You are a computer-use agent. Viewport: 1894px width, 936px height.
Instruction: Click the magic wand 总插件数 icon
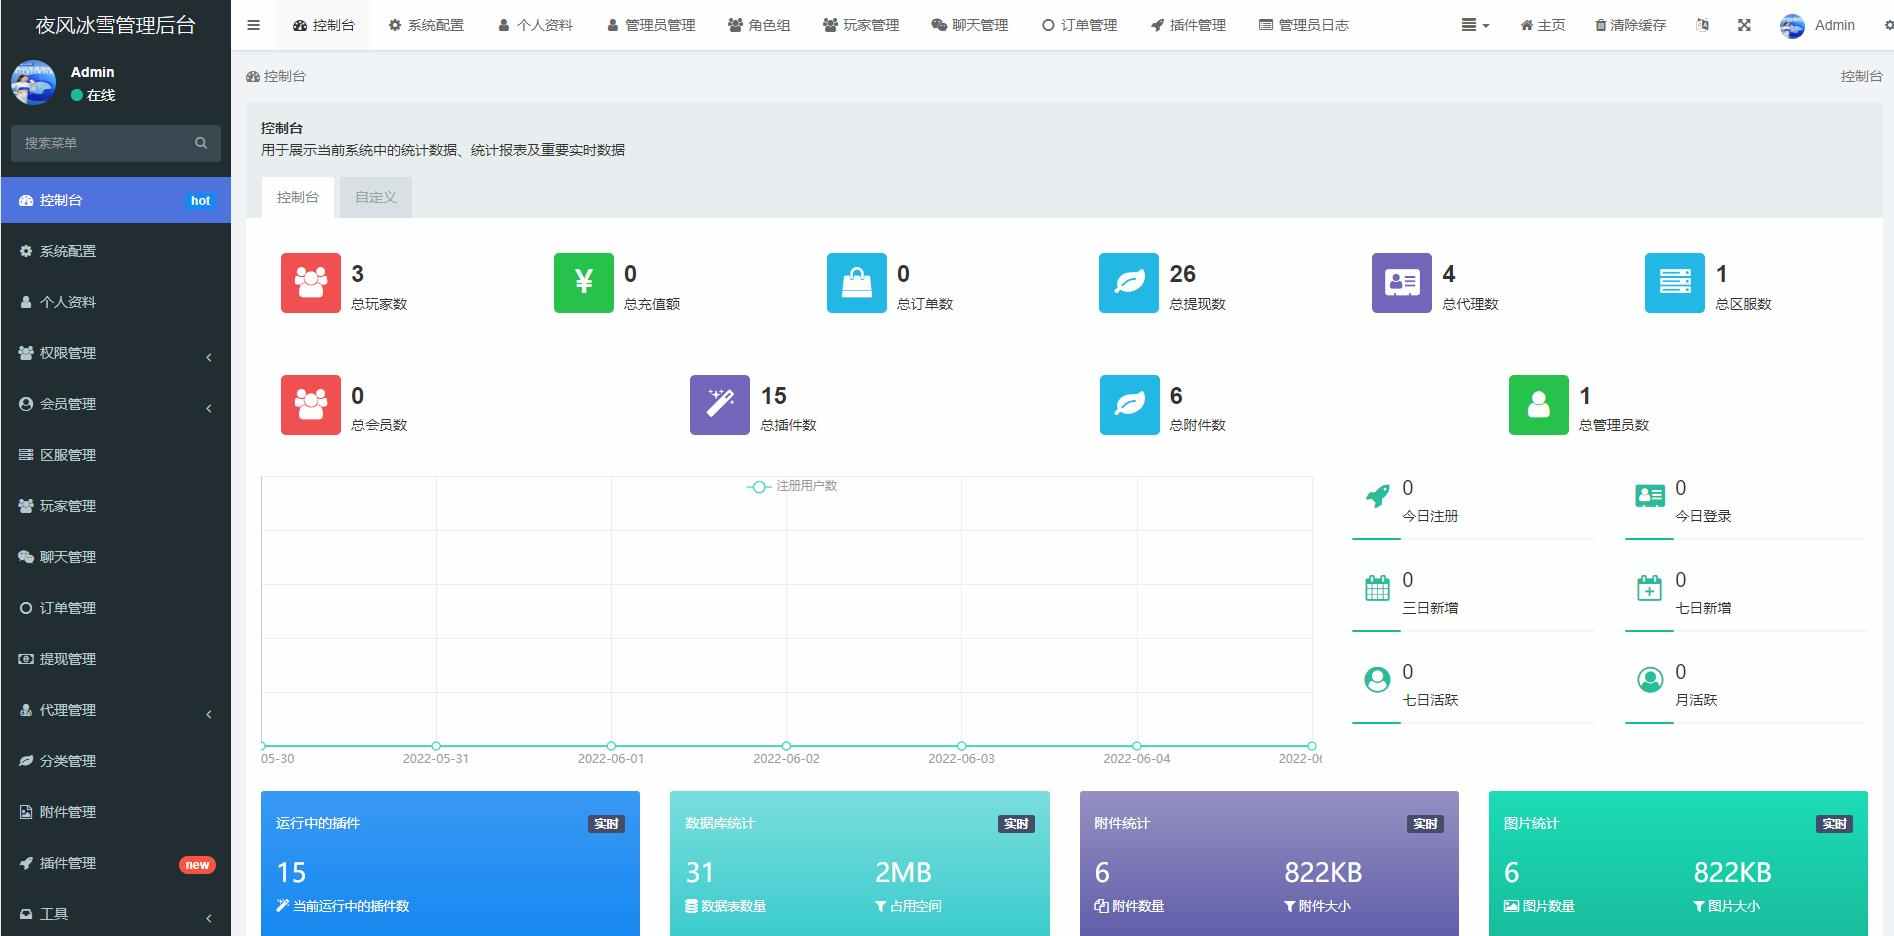[x=720, y=405]
